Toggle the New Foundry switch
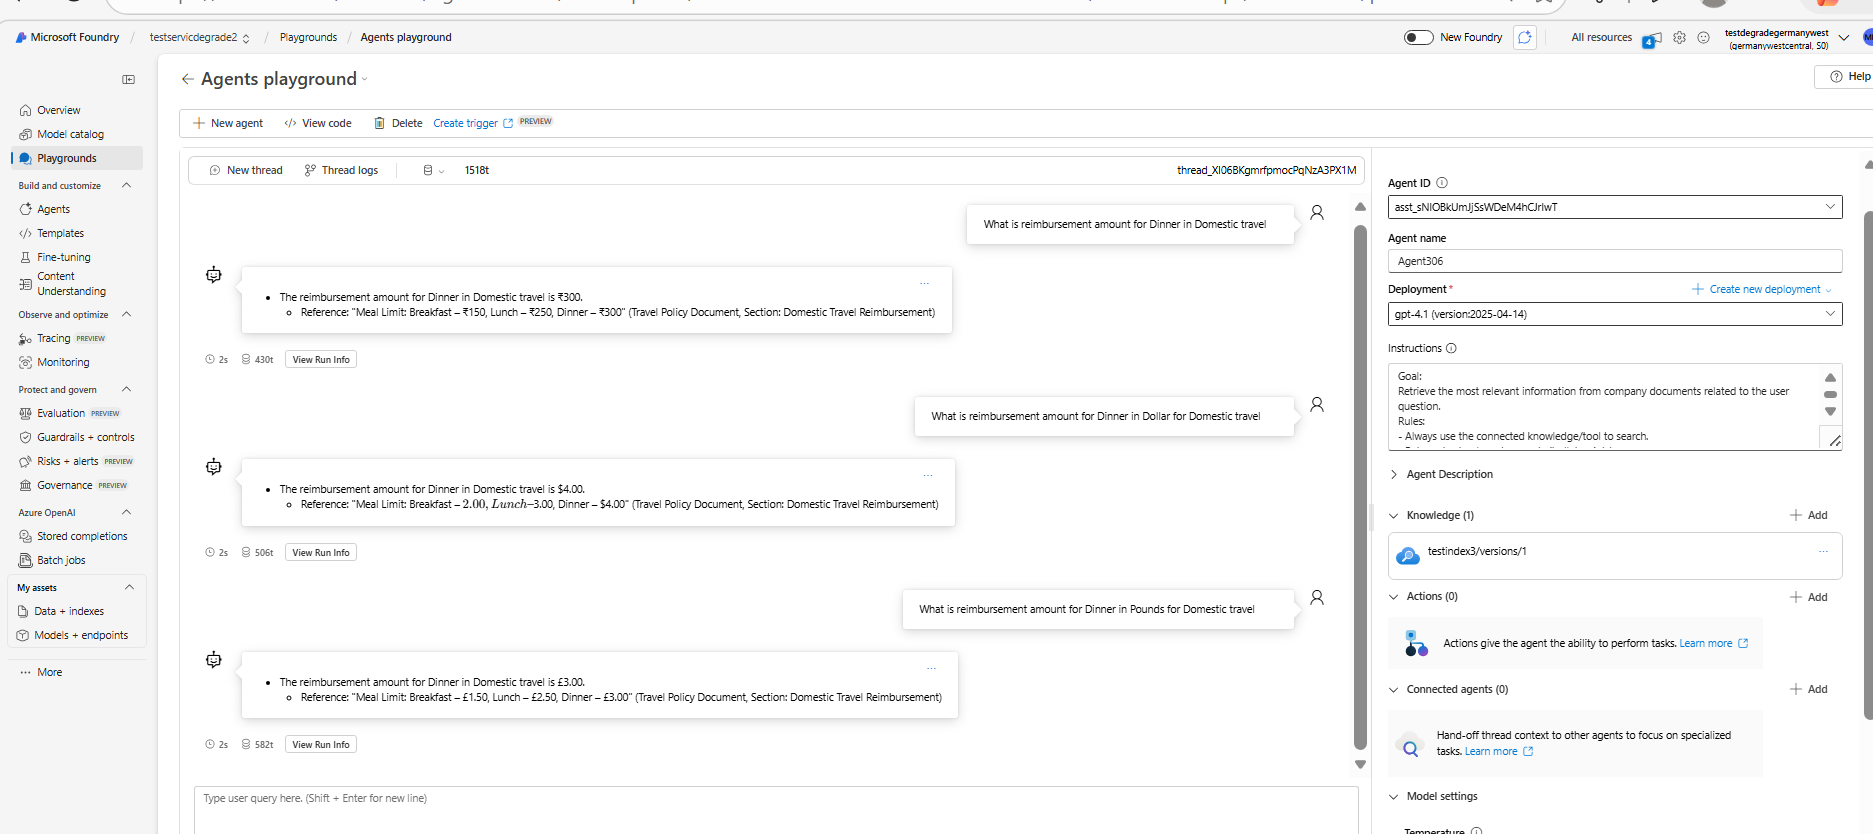The height and width of the screenshot is (834, 1873). point(1418,38)
